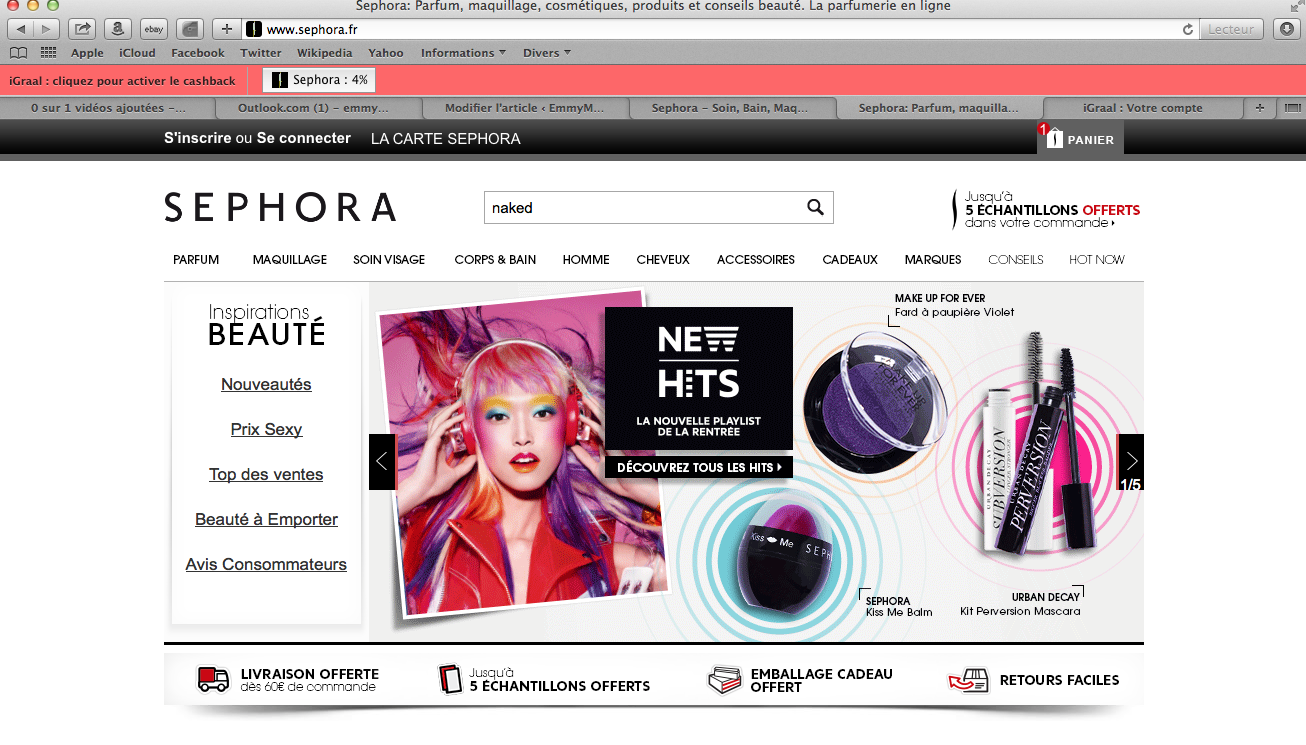The image size is (1306, 745).
Task: Open the Wikipedia bookmark
Action: click(x=325, y=53)
